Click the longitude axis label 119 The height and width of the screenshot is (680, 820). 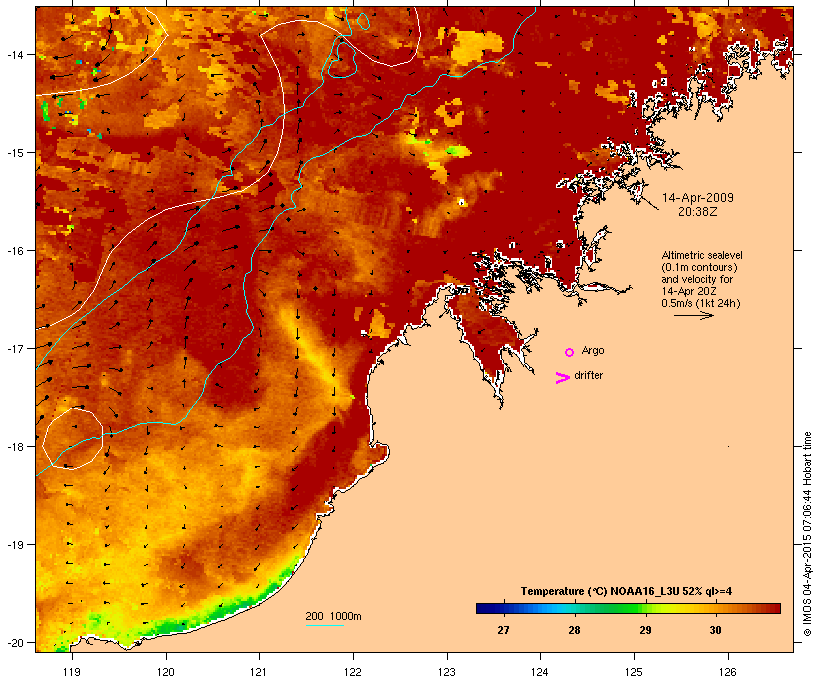tap(72, 672)
